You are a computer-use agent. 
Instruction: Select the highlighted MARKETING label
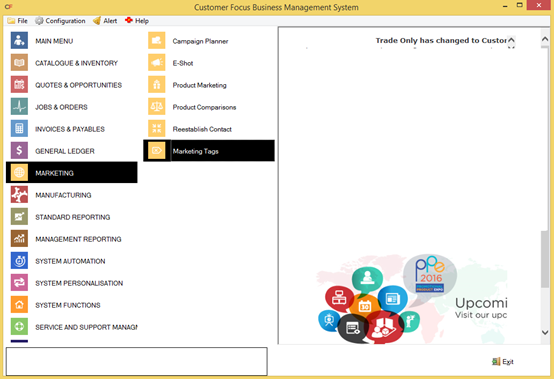[x=54, y=173]
